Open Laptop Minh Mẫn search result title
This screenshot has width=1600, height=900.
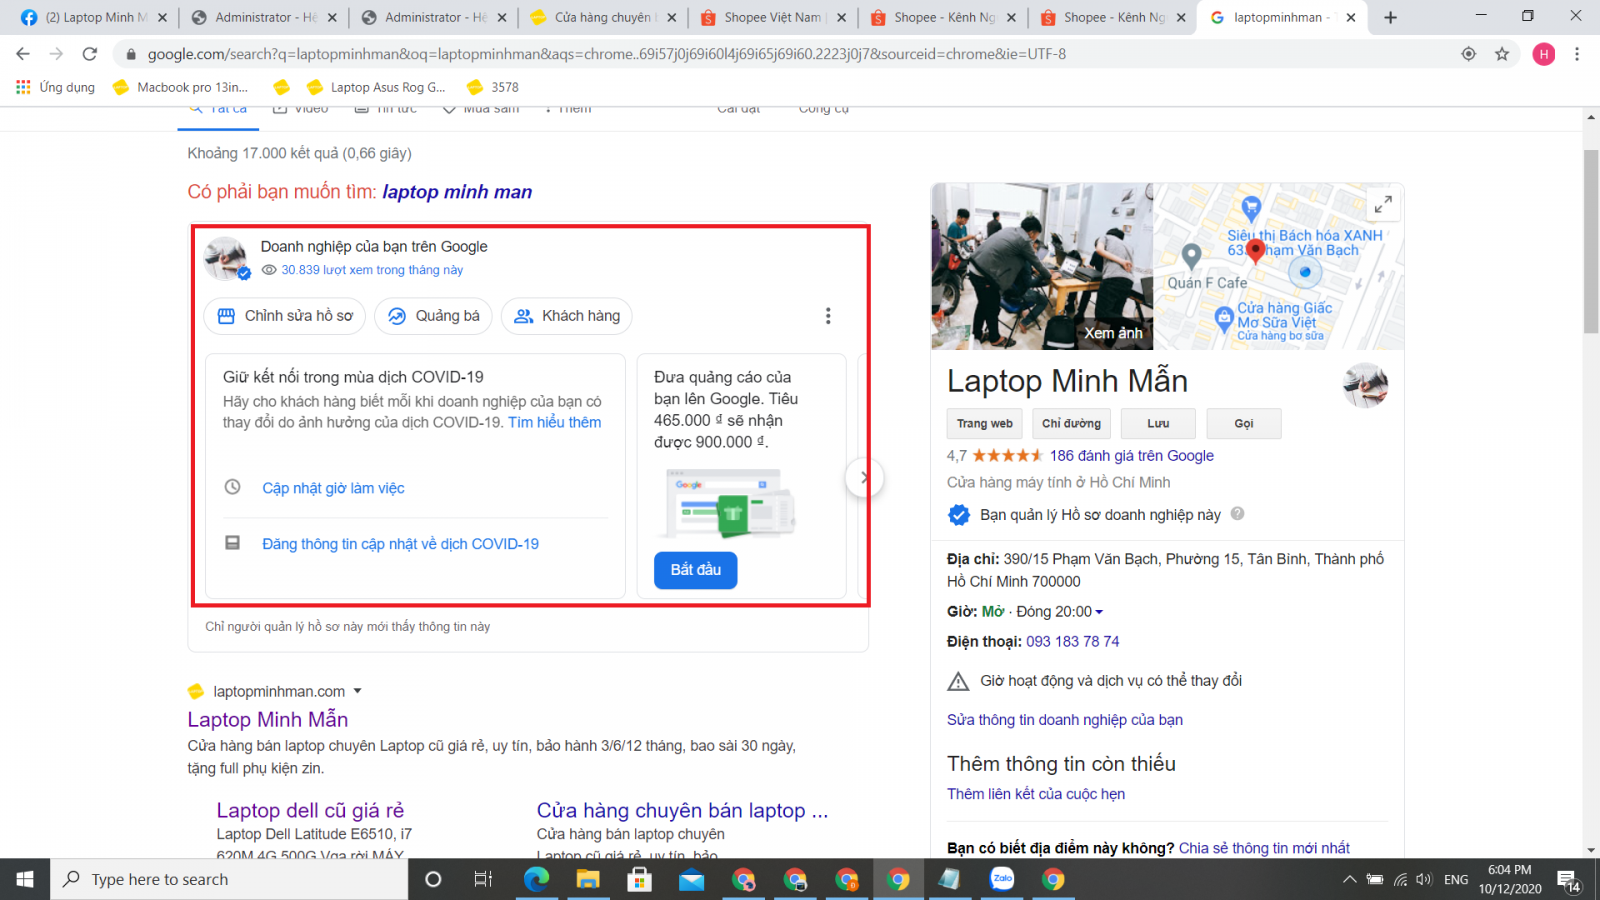pyautogui.click(x=268, y=720)
